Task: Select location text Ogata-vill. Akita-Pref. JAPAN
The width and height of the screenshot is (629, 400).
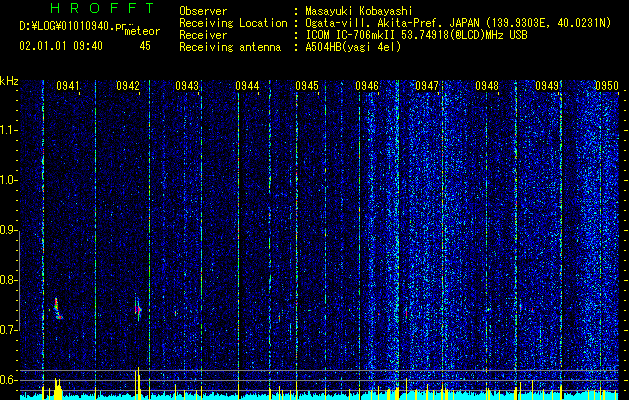Action: pyautogui.click(x=394, y=23)
